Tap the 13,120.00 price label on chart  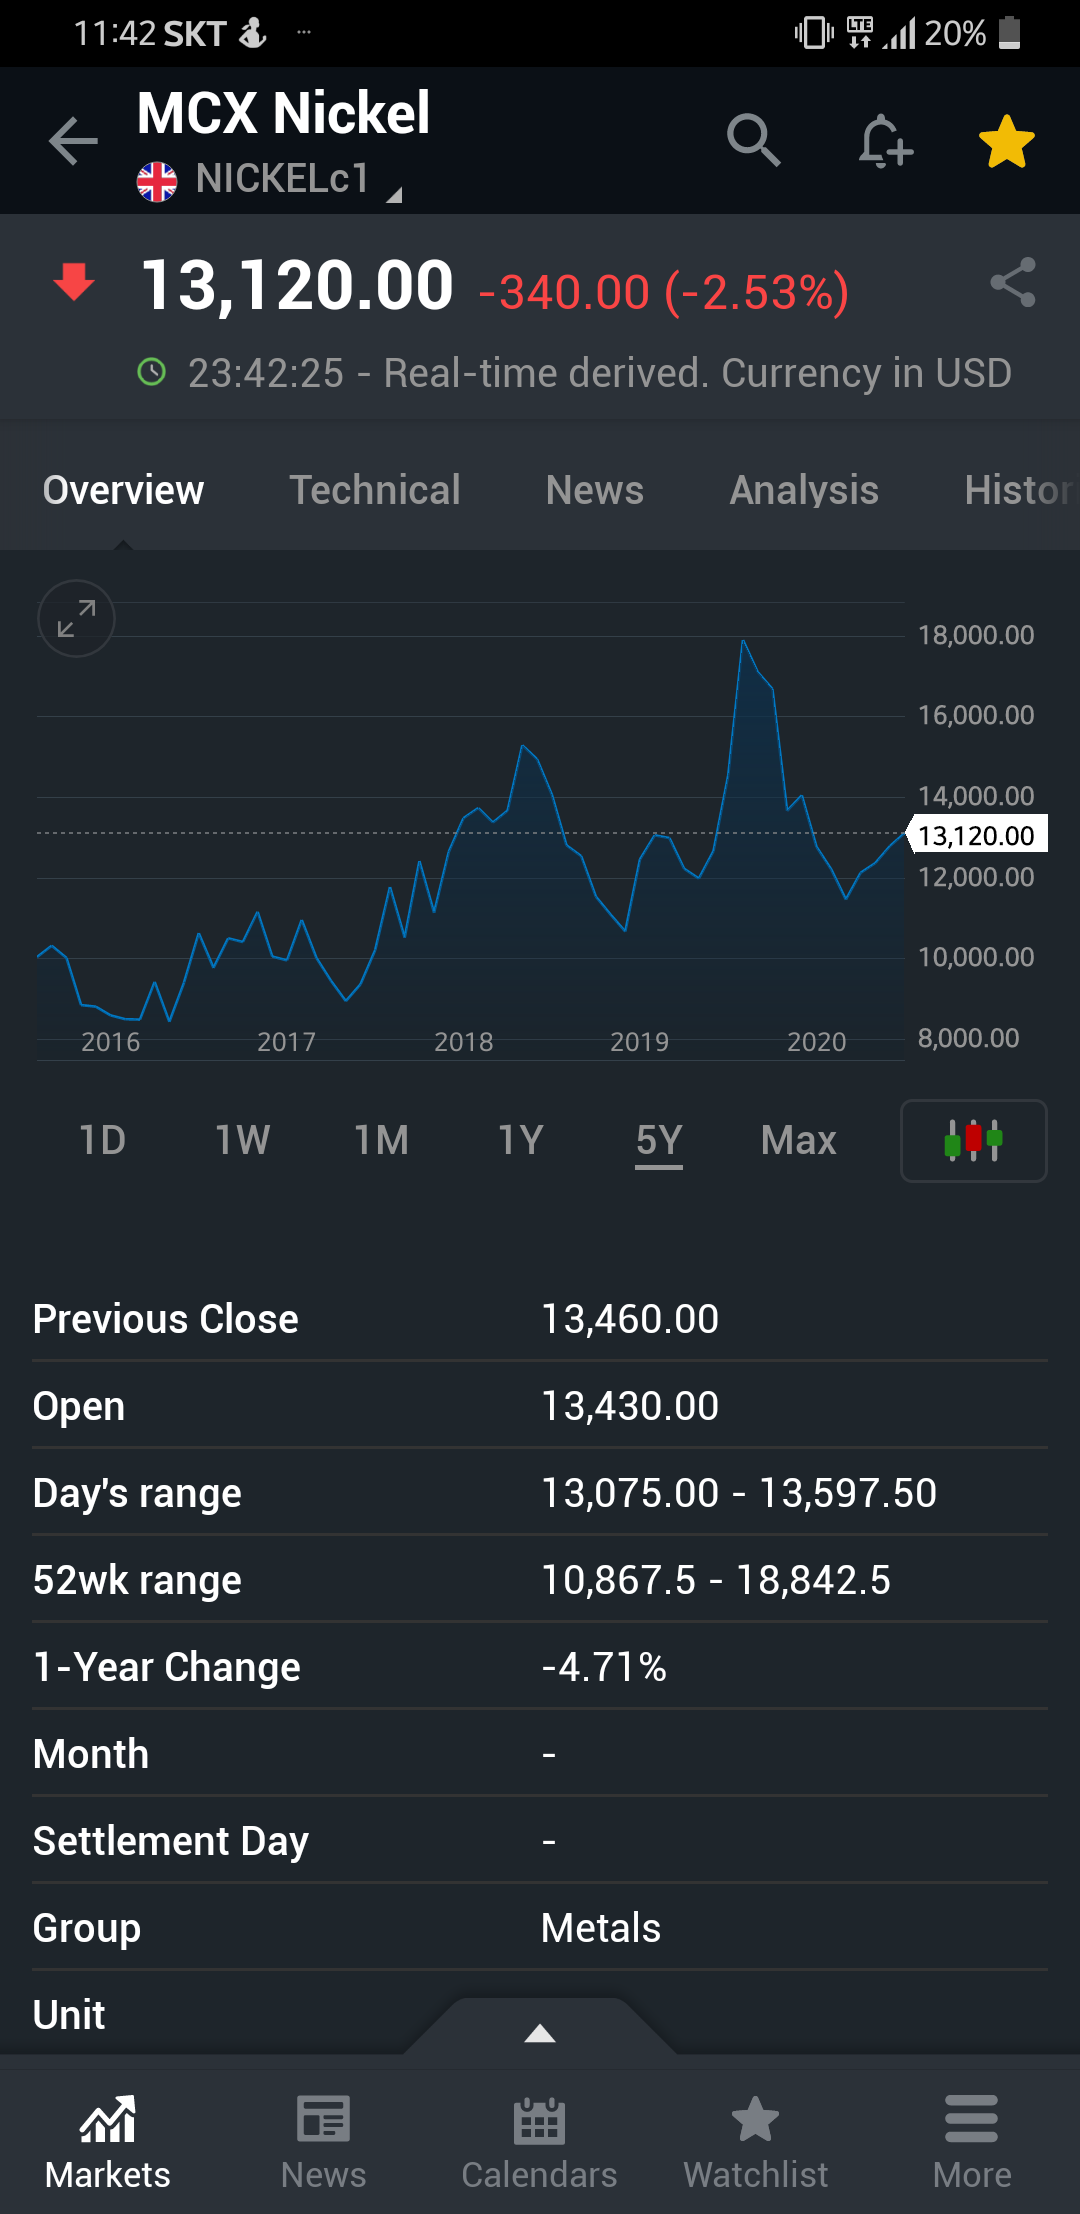[978, 834]
